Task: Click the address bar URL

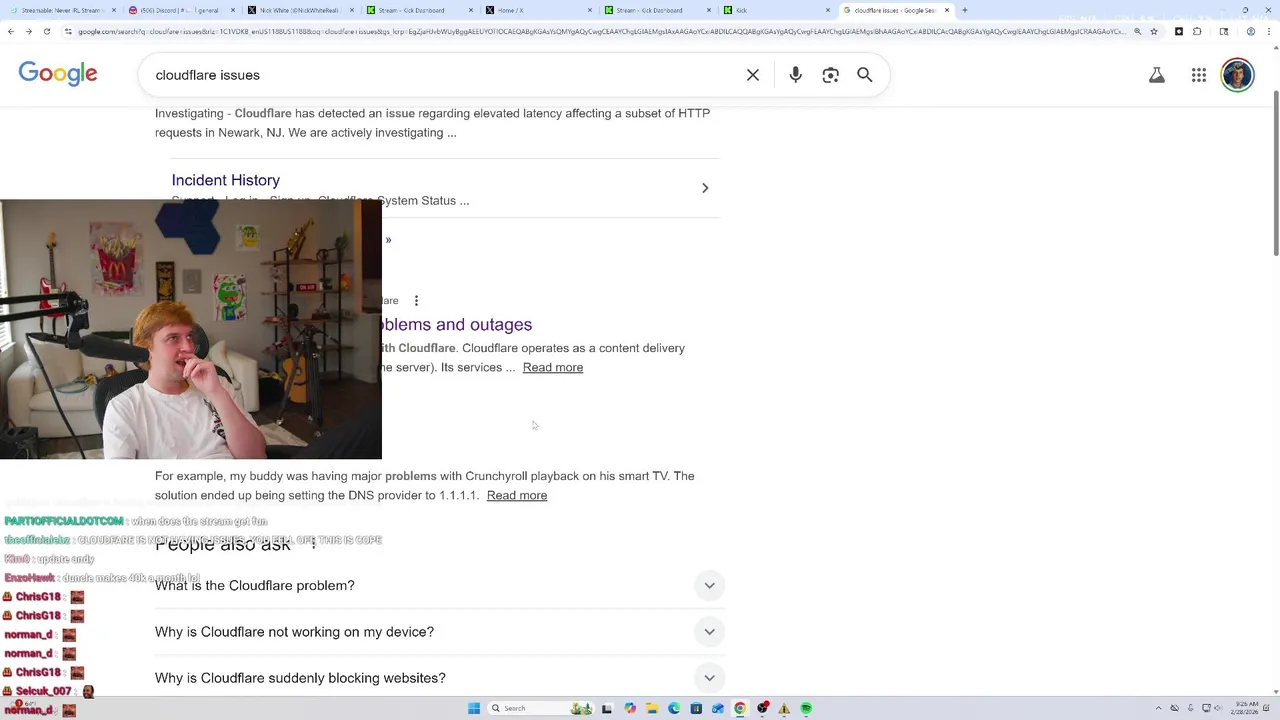Action: coord(600,31)
